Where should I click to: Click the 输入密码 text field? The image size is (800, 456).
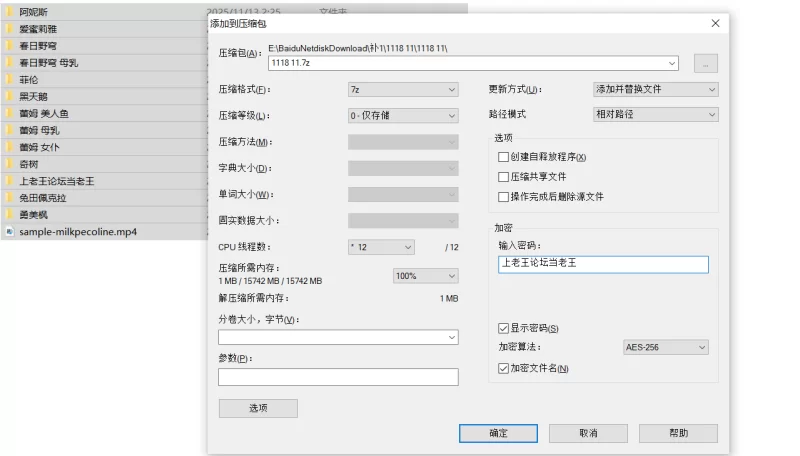(x=603, y=264)
